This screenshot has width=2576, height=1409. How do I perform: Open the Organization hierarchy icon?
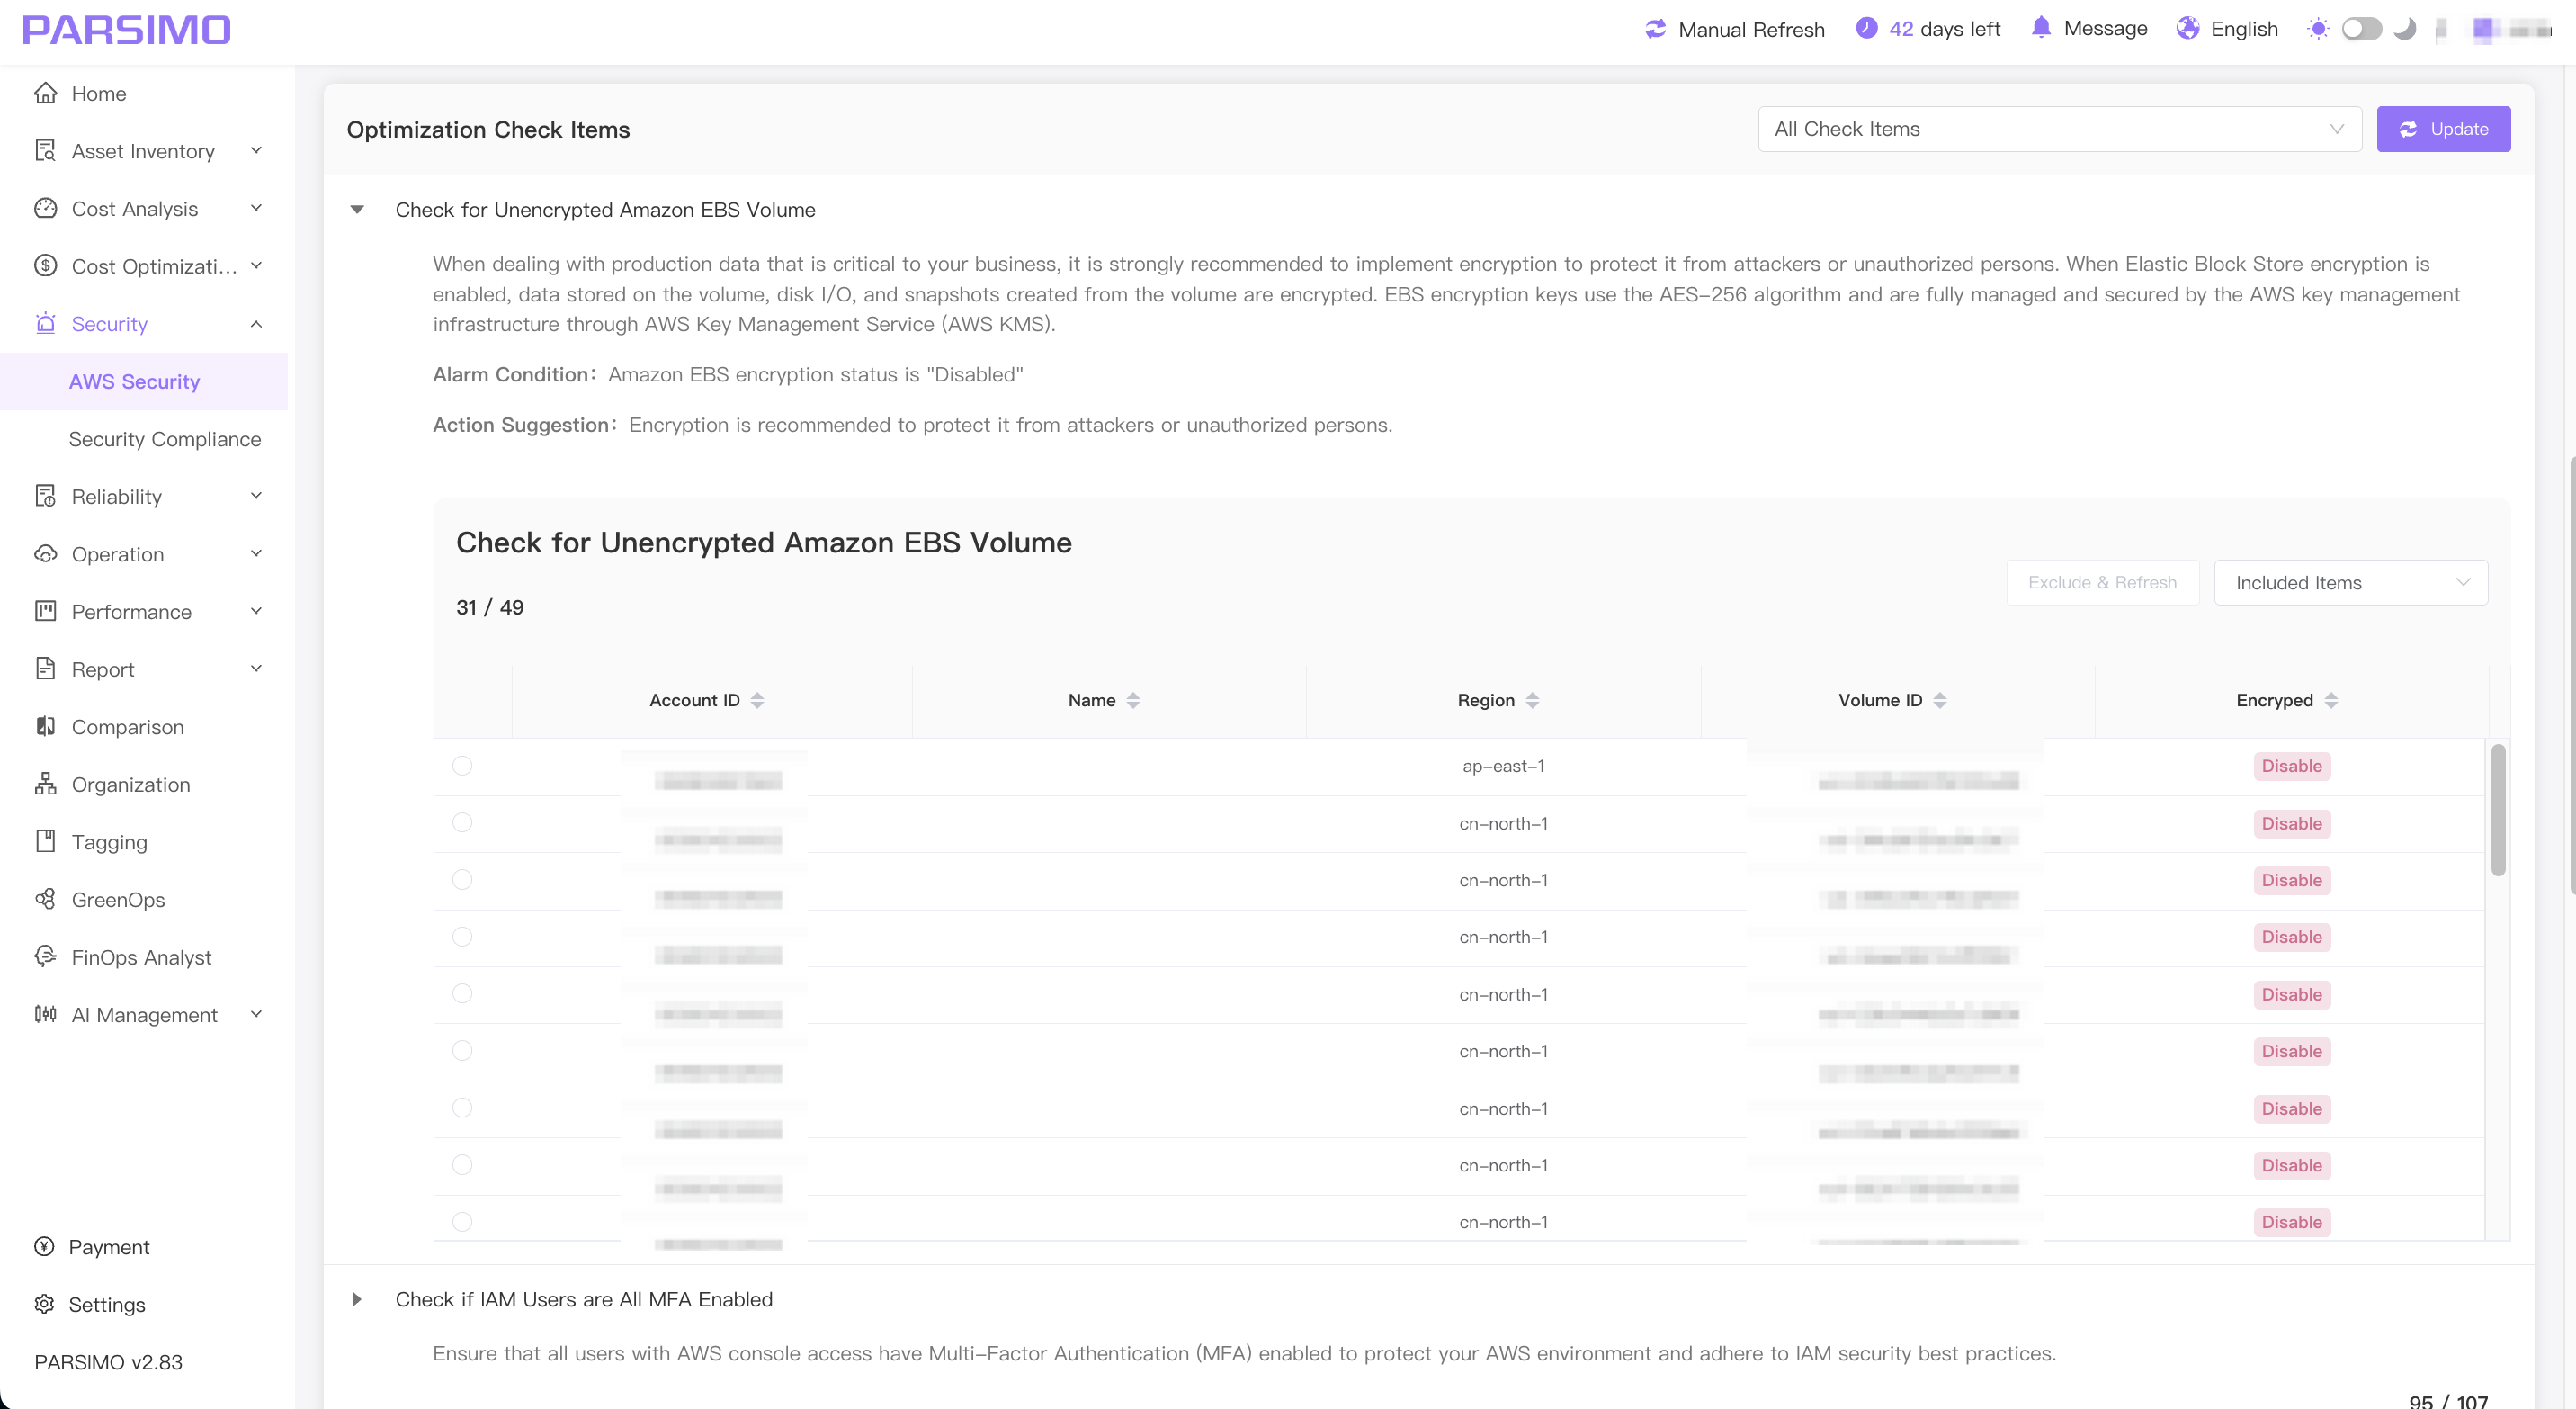45,784
